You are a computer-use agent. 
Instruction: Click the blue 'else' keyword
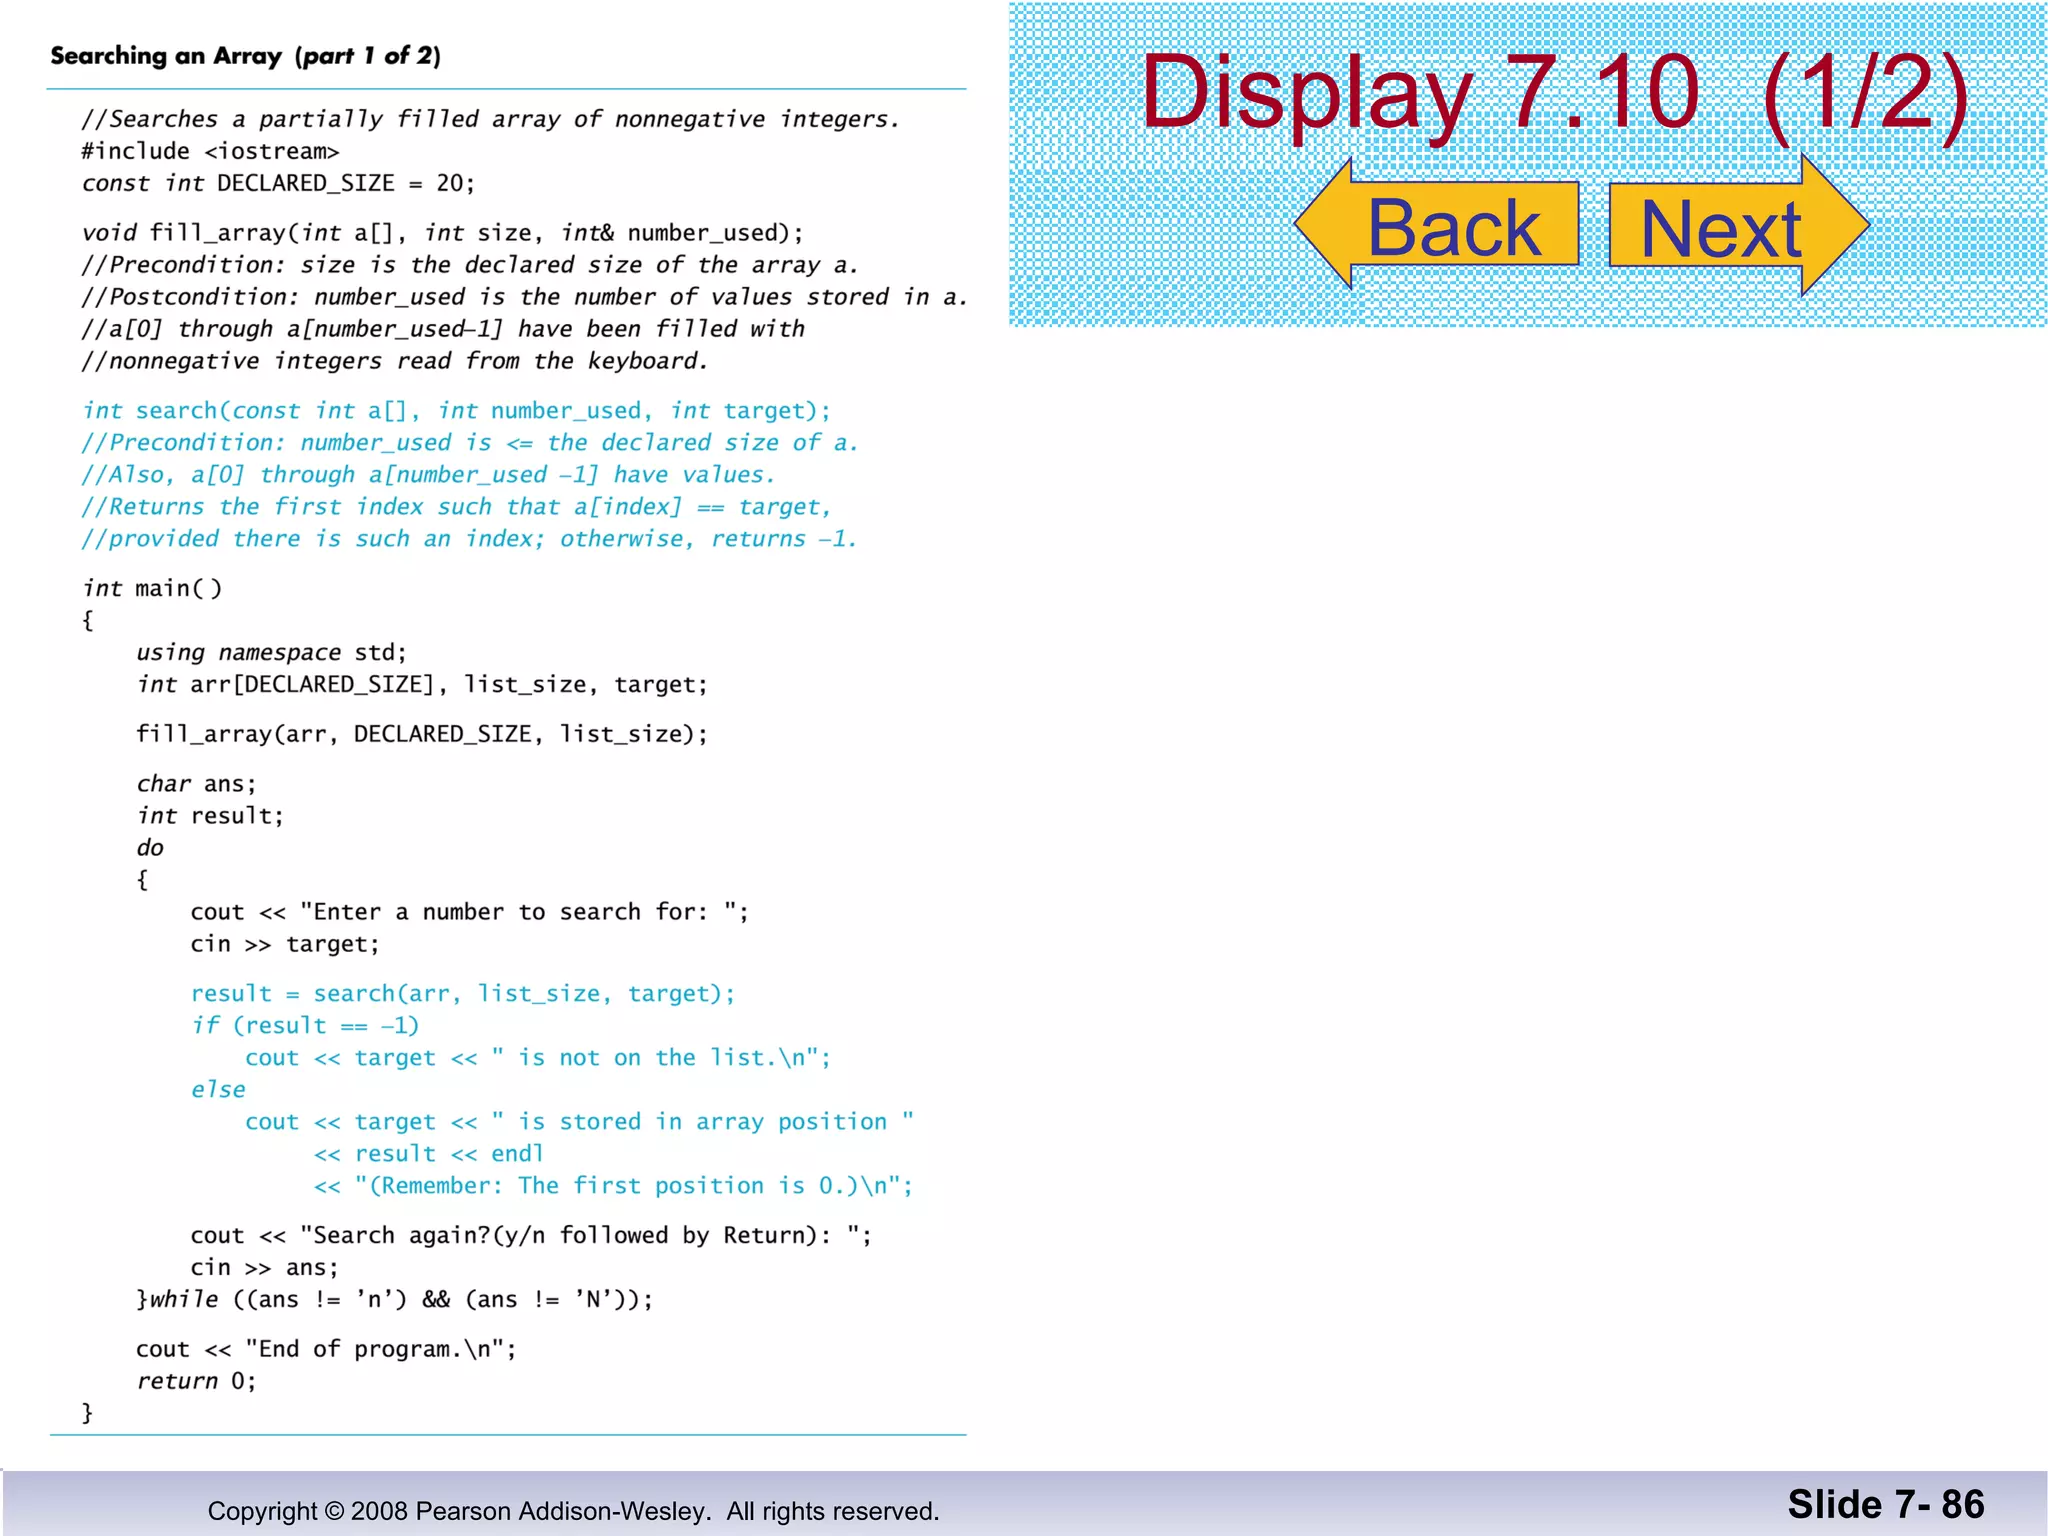pyautogui.click(x=218, y=1089)
